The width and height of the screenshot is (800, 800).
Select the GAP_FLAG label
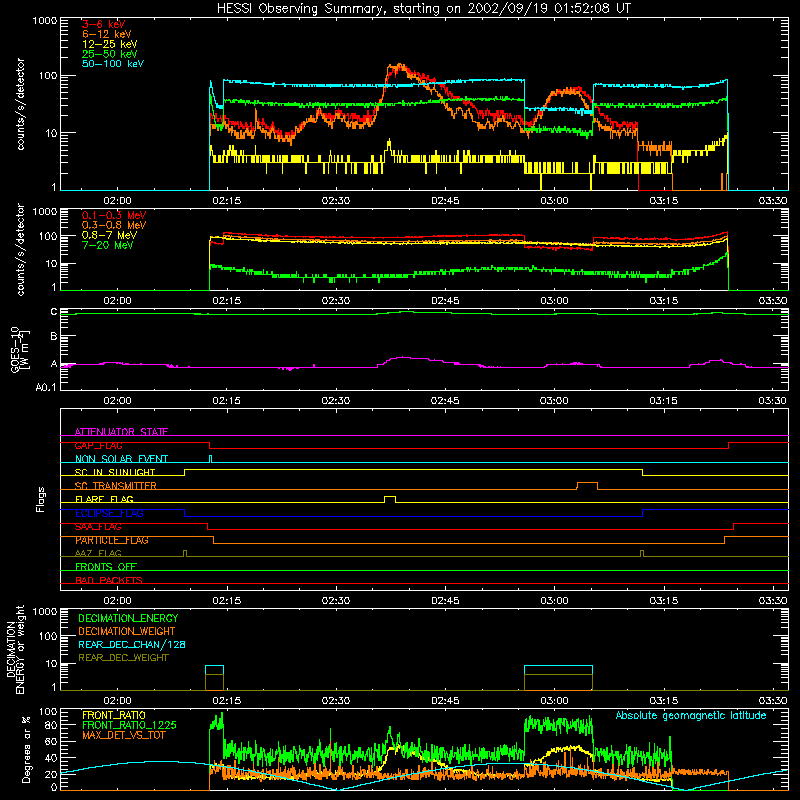point(98,445)
